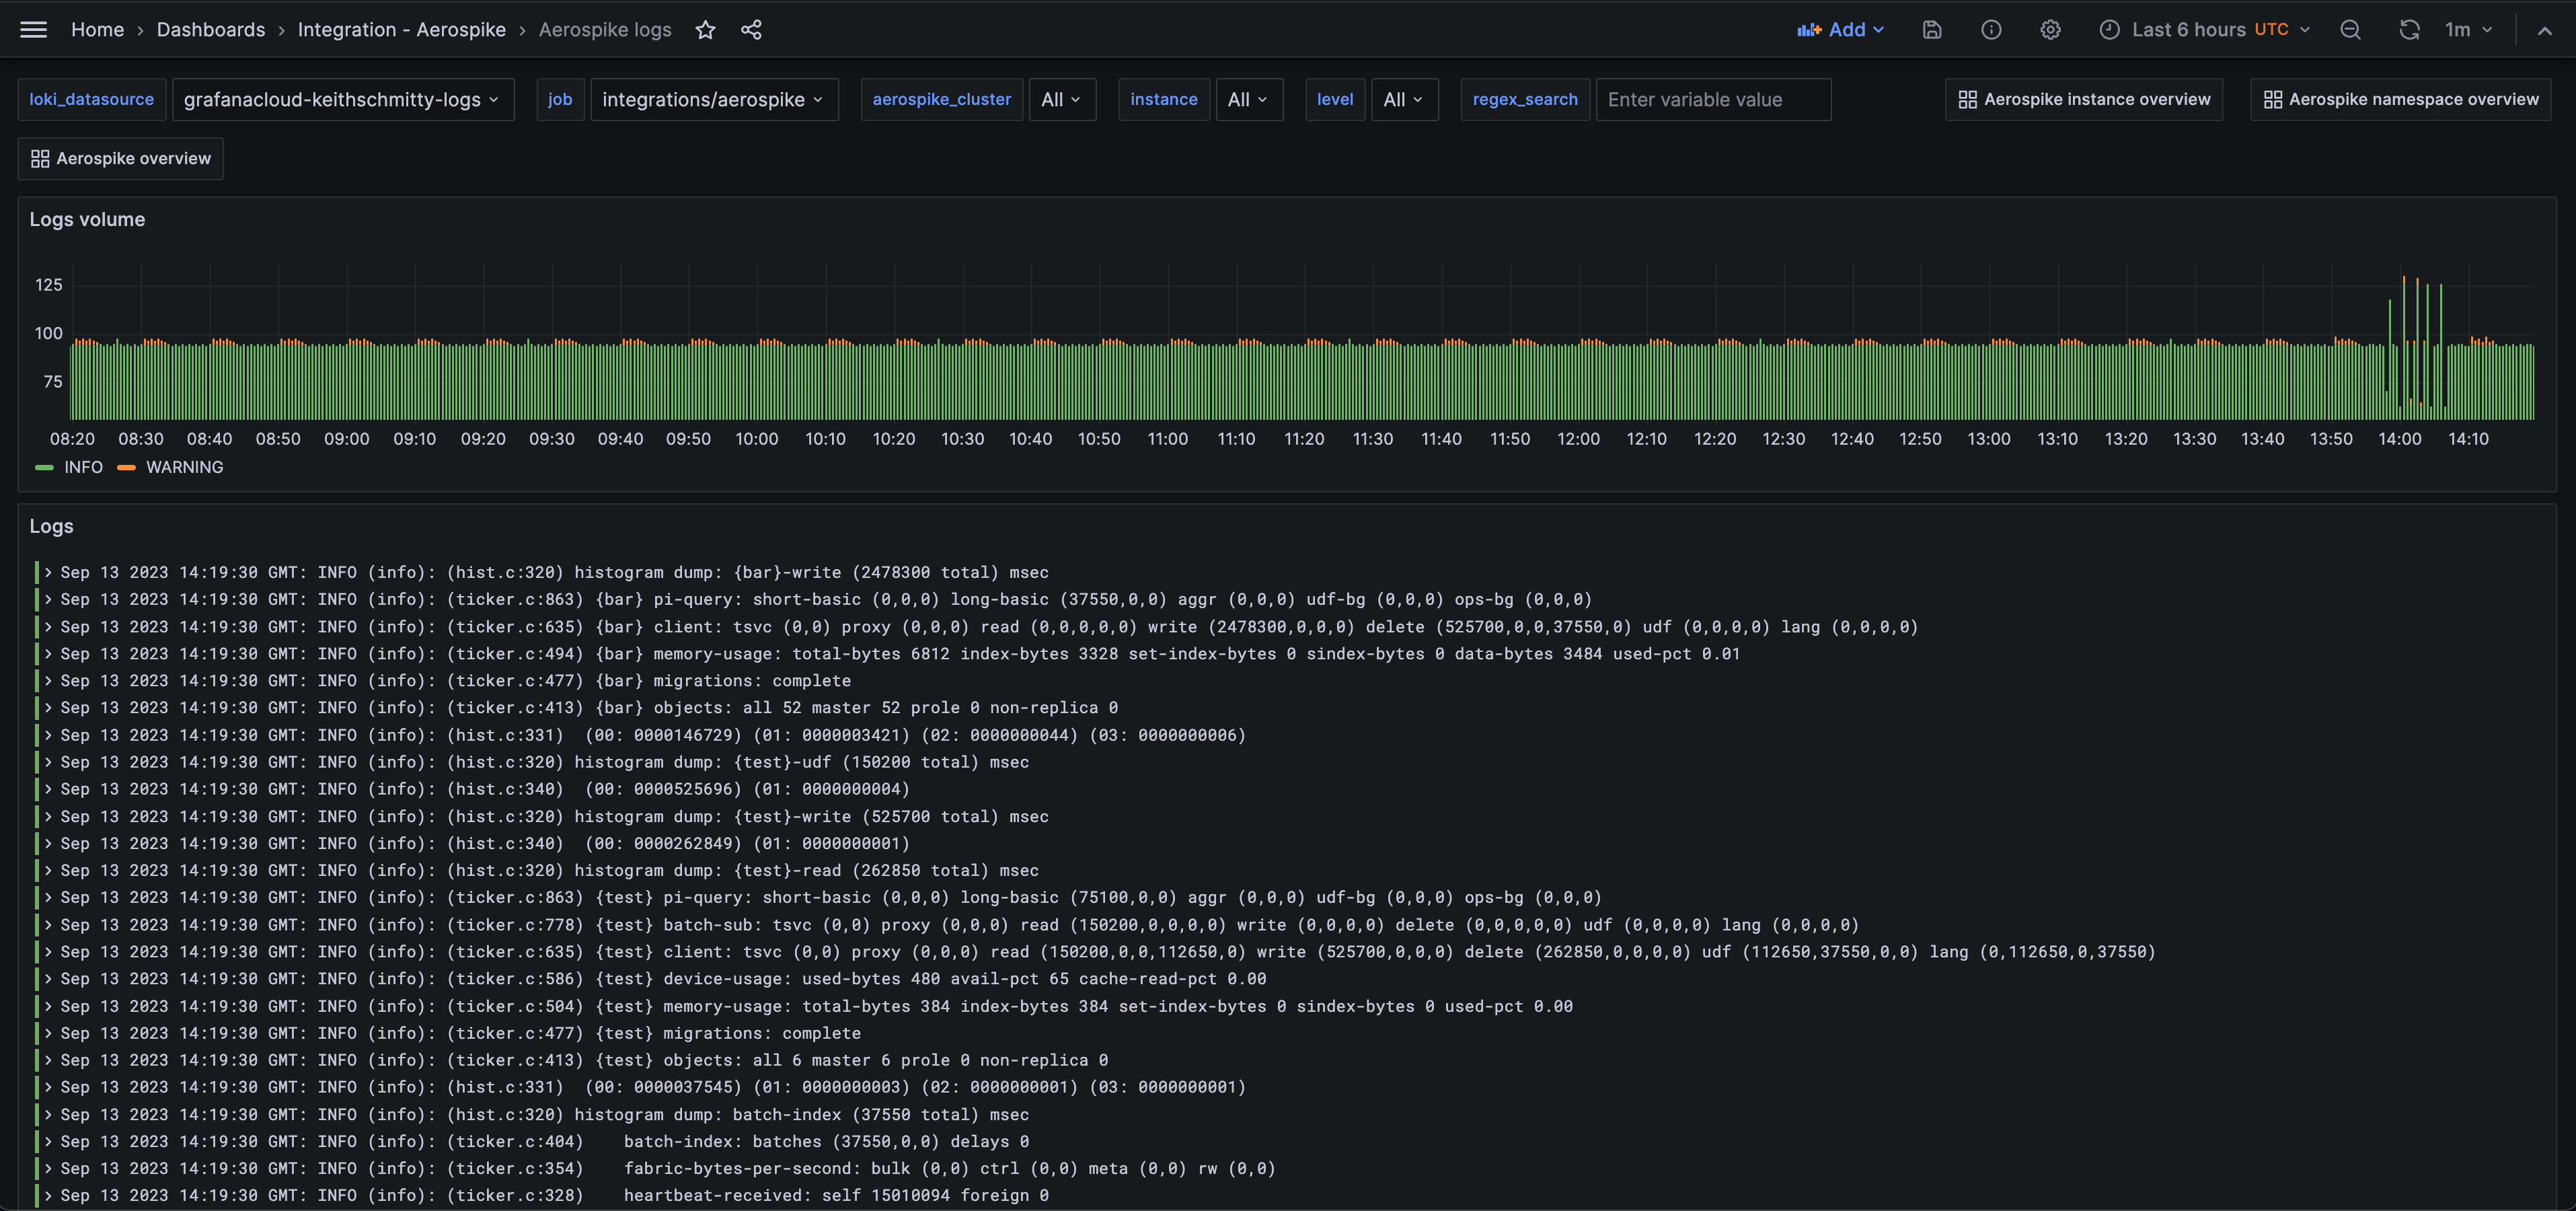Navigate to Dashboards via the breadcrumb
Image resolution: width=2576 pixels, height=1211 pixels.
[211, 30]
